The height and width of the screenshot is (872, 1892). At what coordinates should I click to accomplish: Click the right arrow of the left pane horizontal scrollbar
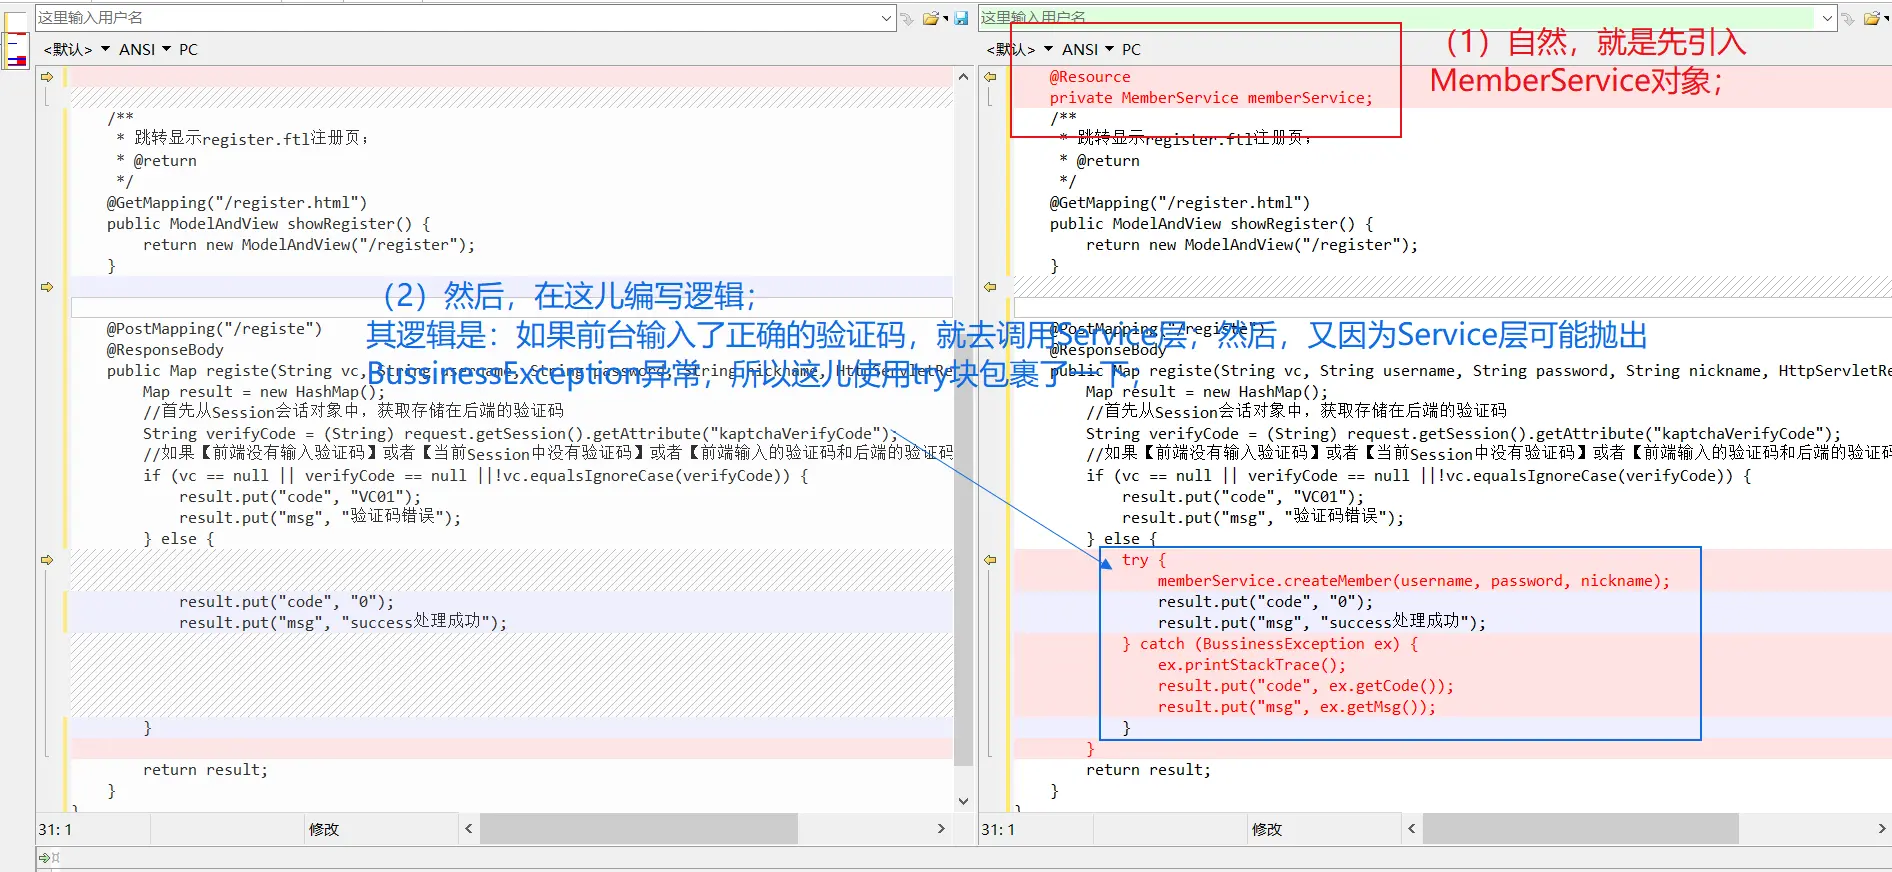[940, 829]
